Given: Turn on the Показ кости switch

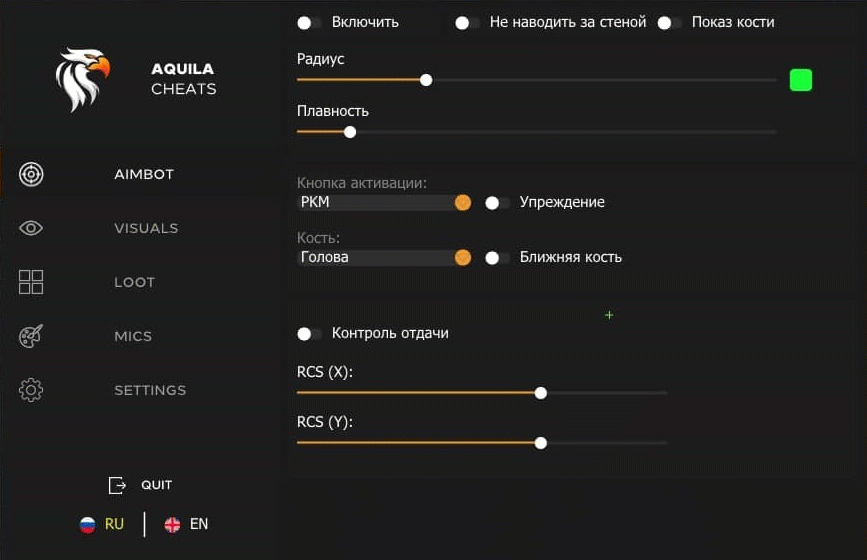Looking at the screenshot, I should click(x=669, y=22).
